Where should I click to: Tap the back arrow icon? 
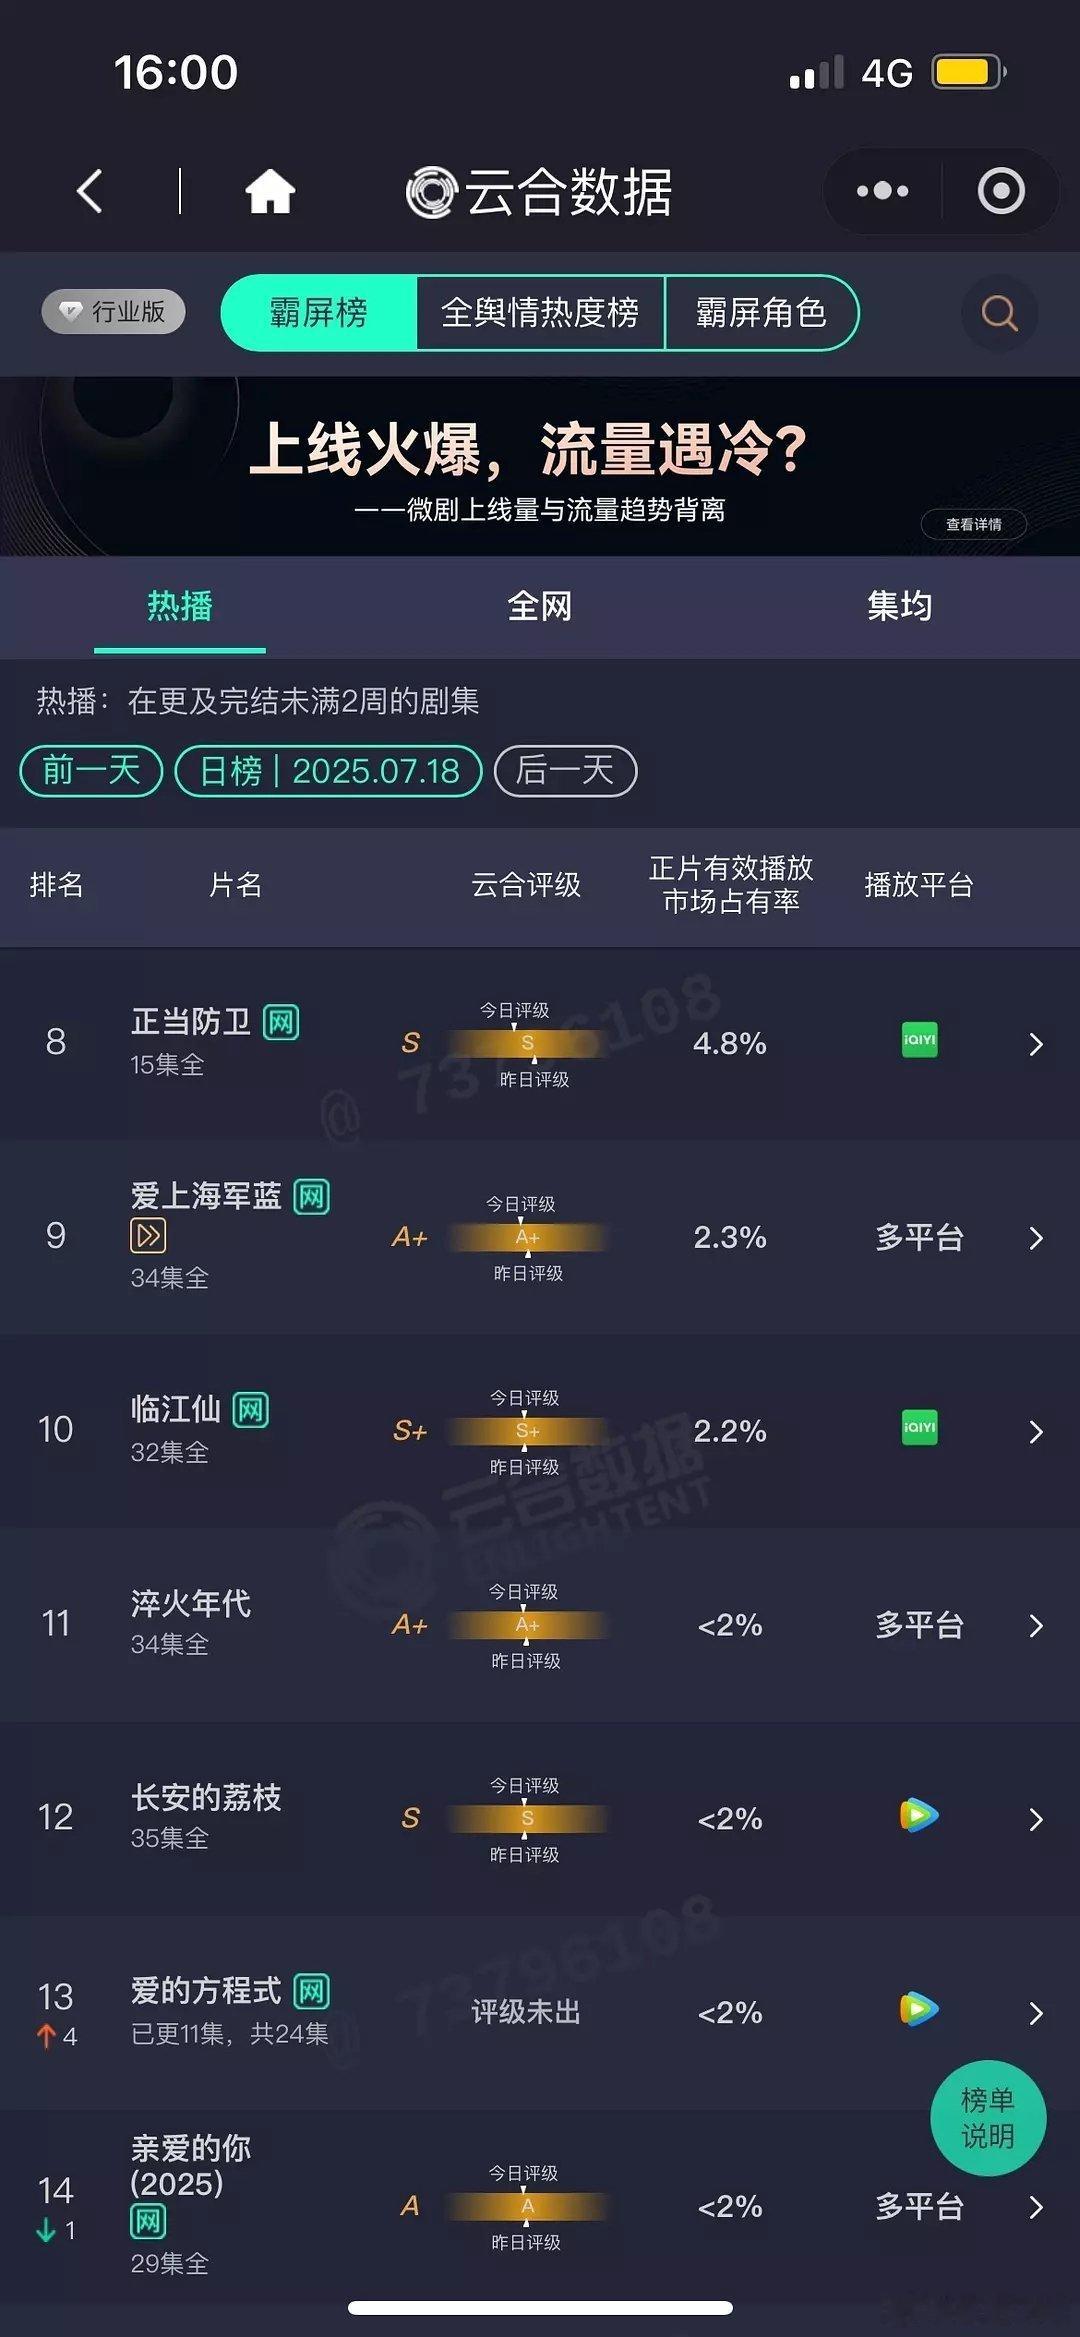pyautogui.click(x=90, y=191)
